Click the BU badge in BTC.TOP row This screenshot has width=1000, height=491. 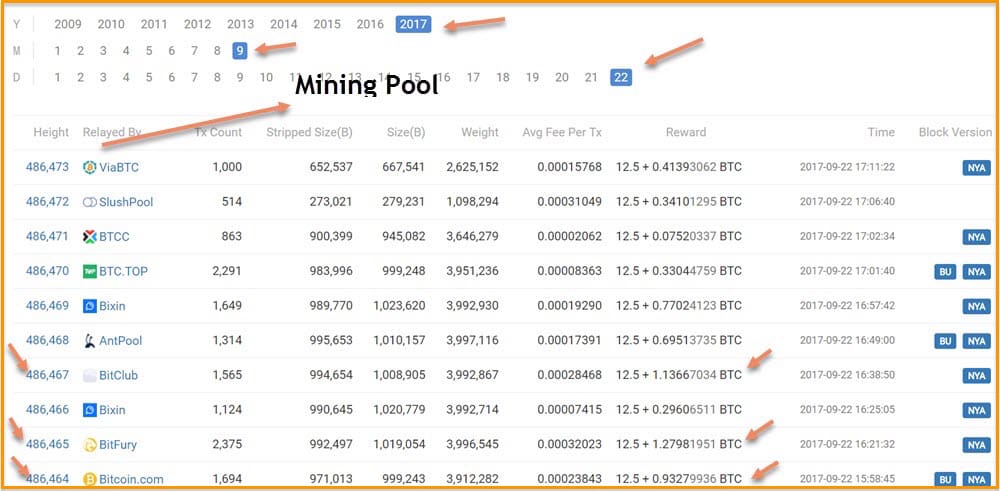click(945, 272)
